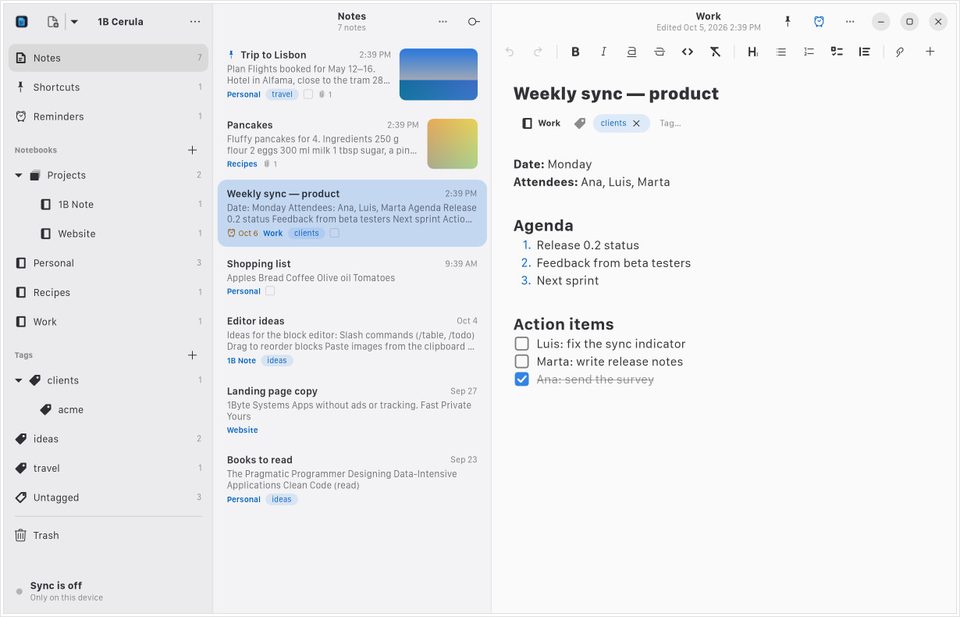Open Shortcuts in sidebar

[x=108, y=87]
